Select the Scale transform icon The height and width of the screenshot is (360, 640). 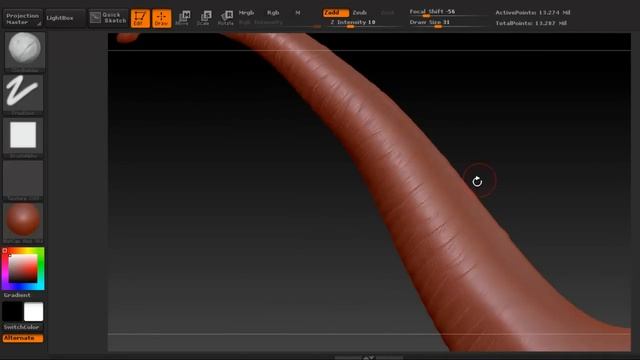[x=204, y=18]
